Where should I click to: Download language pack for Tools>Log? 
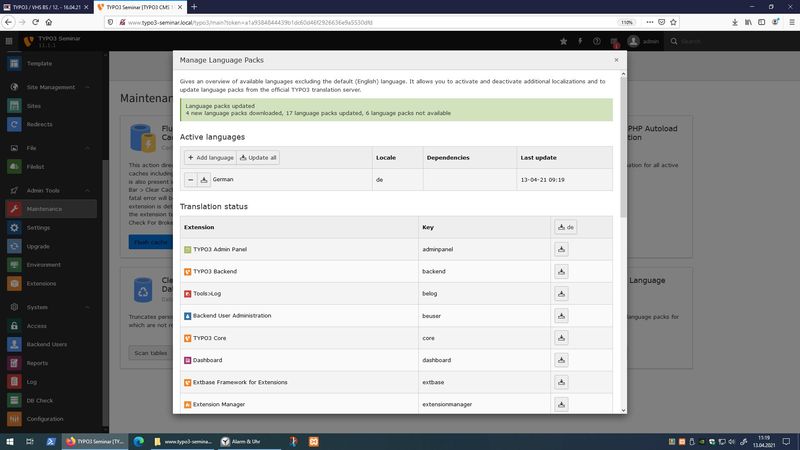coord(561,294)
